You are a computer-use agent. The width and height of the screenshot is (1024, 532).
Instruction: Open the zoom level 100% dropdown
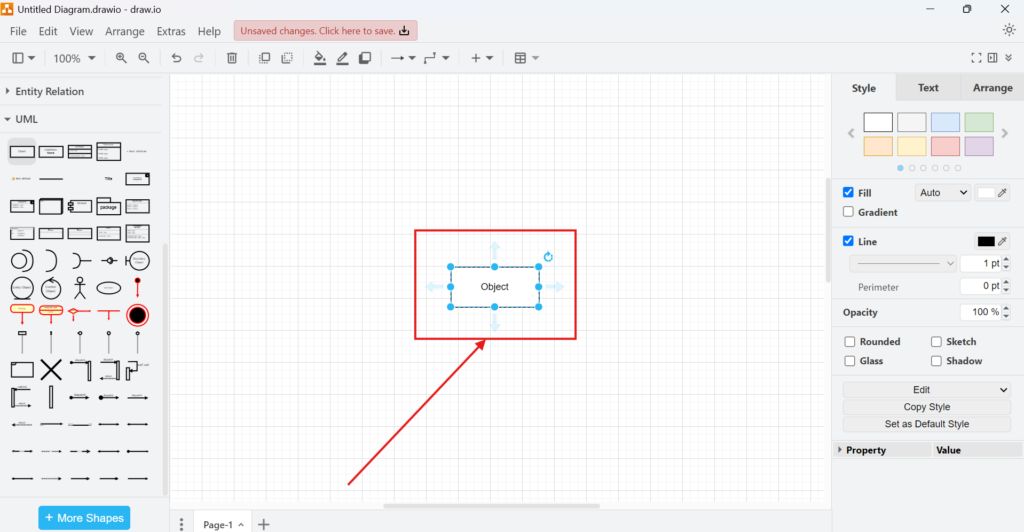pyautogui.click(x=75, y=58)
